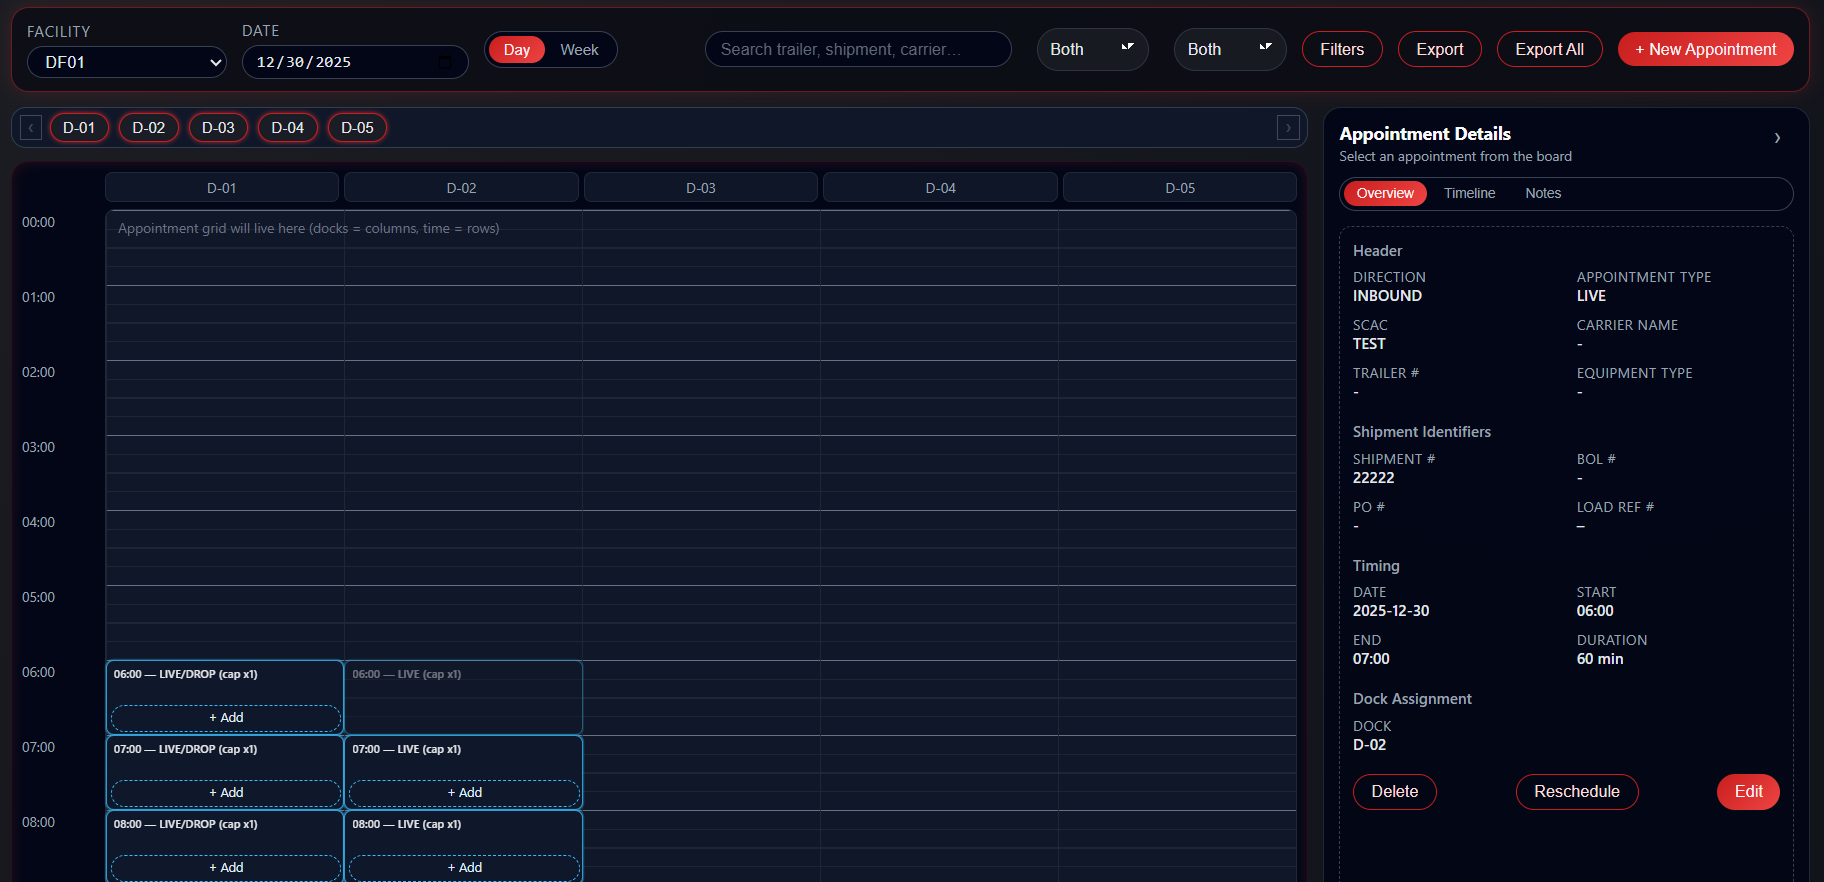The height and width of the screenshot is (882, 1824).
Task: Add appointment in D-01 06:00 slot
Action: [226, 718]
